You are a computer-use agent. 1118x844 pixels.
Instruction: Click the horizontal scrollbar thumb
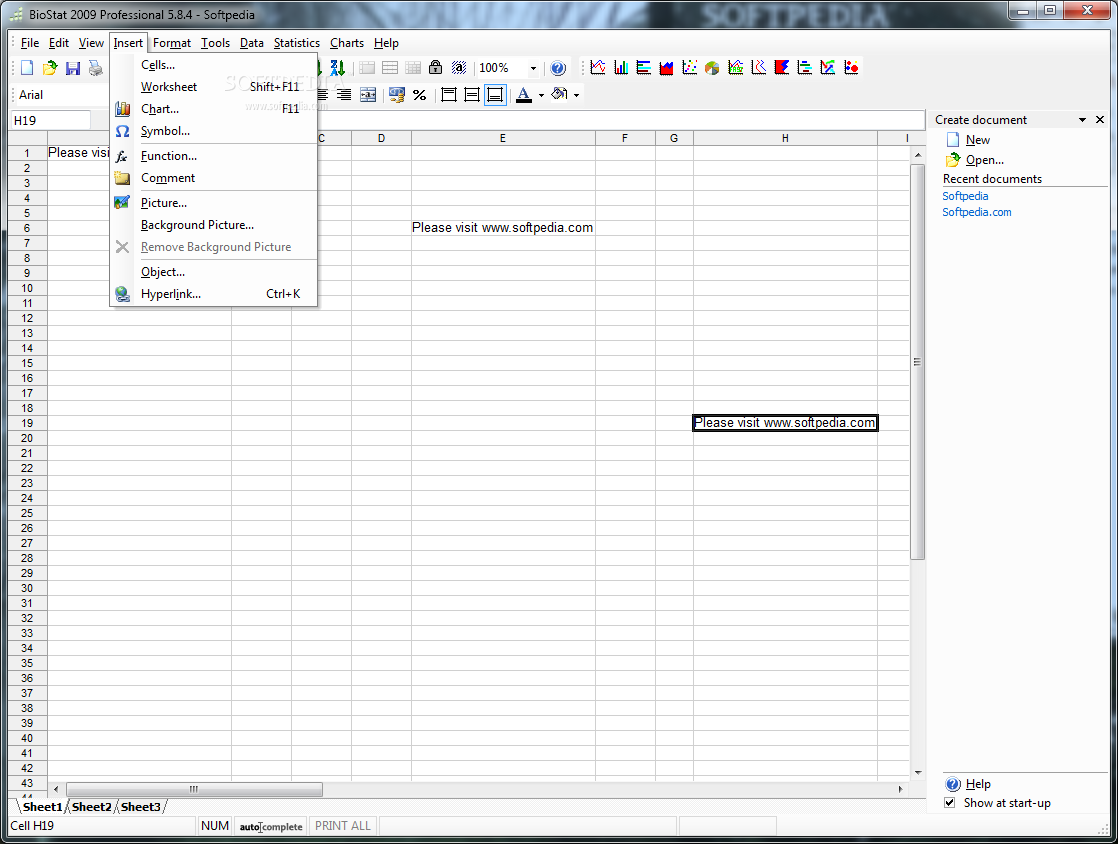194,789
